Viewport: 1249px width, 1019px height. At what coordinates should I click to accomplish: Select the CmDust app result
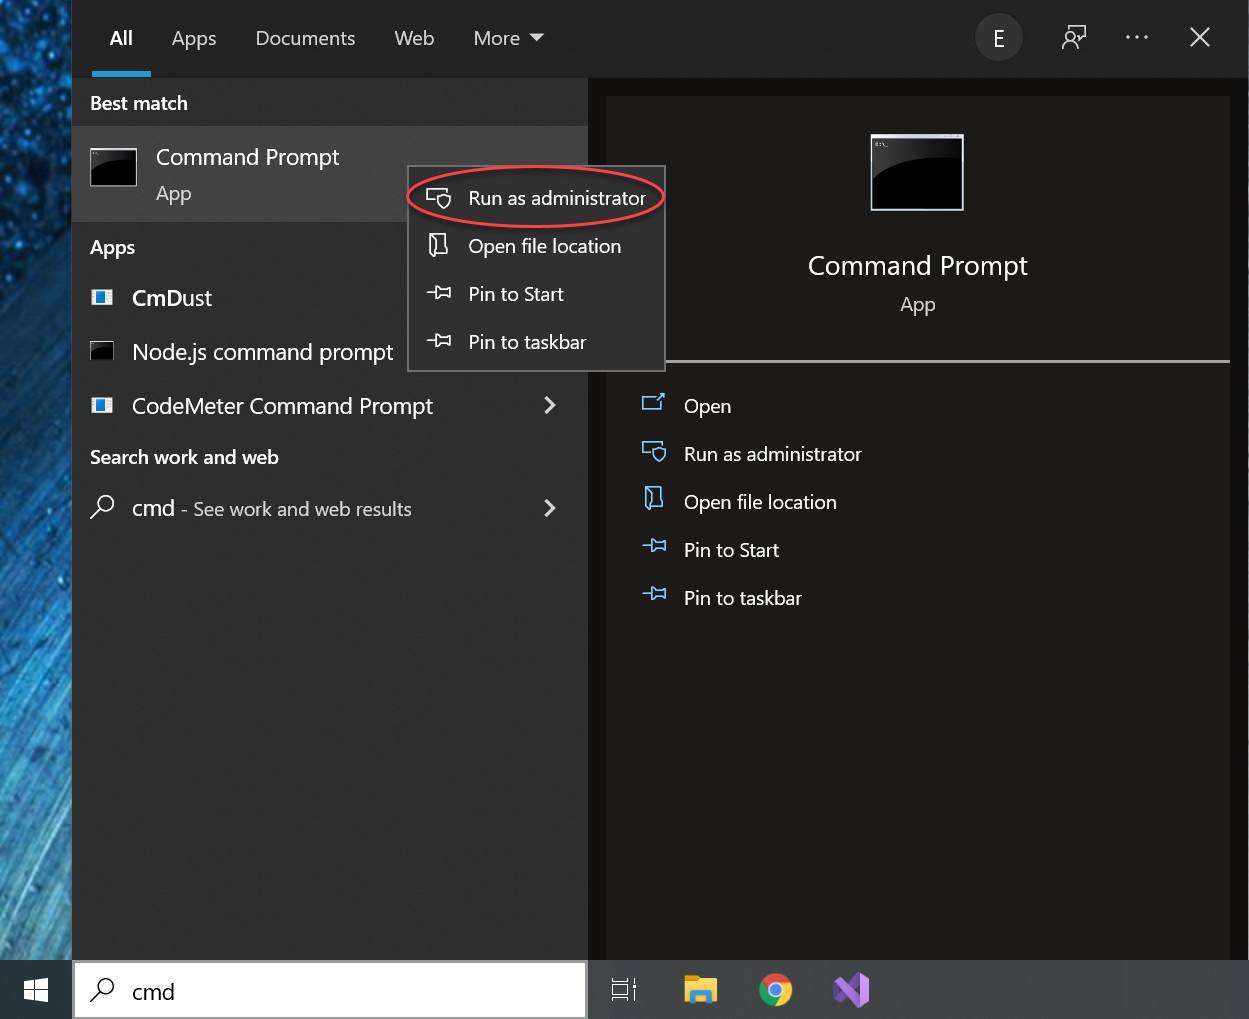pyautogui.click(x=330, y=298)
